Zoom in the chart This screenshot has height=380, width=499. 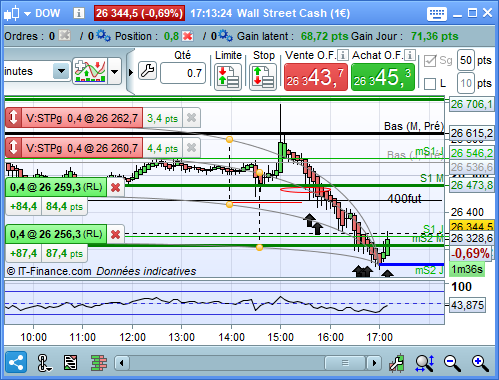480,363
